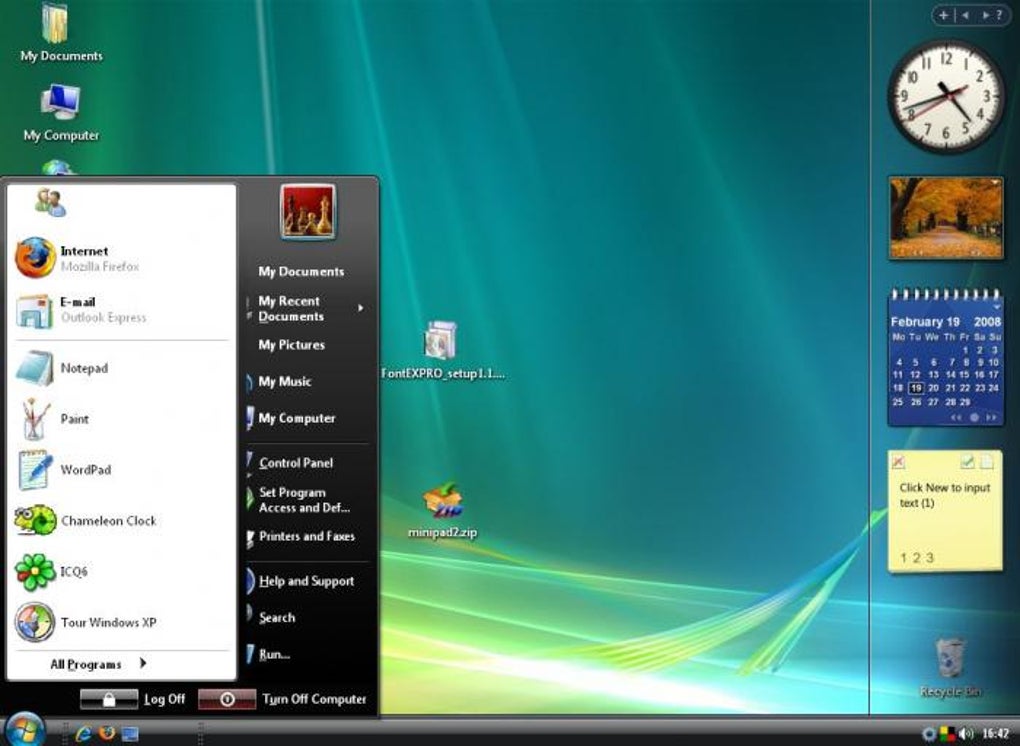Click the autumn slideshow photo gadget
This screenshot has width=1020, height=746.
pyautogui.click(x=946, y=218)
